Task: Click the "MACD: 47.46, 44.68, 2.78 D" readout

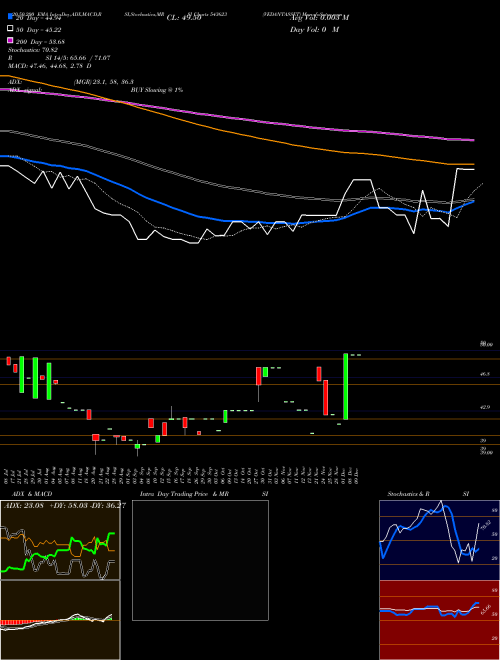Action: (x=50, y=66)
